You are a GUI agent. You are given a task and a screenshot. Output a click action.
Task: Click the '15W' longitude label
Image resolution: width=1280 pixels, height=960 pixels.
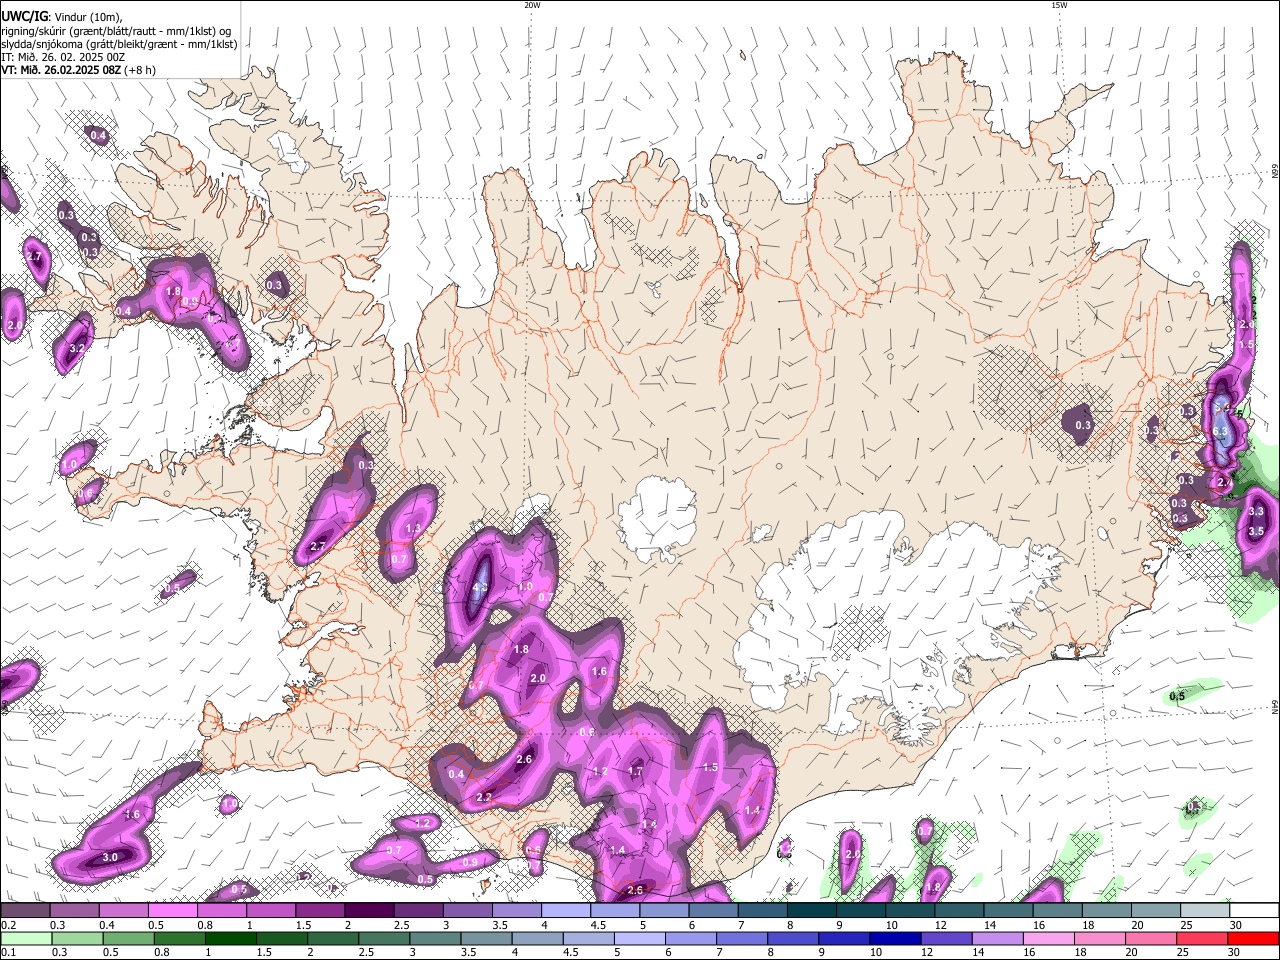[x=1059, y=5]
